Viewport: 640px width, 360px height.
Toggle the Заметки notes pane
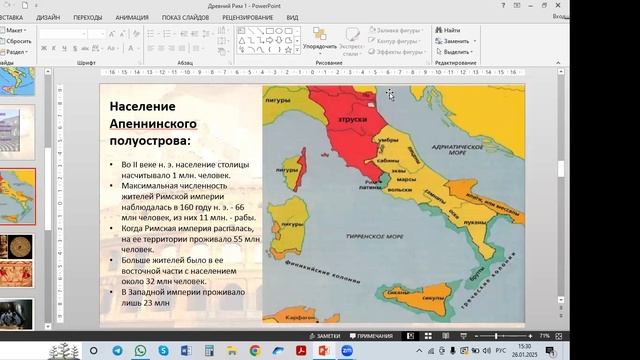[x=325, y=336]
